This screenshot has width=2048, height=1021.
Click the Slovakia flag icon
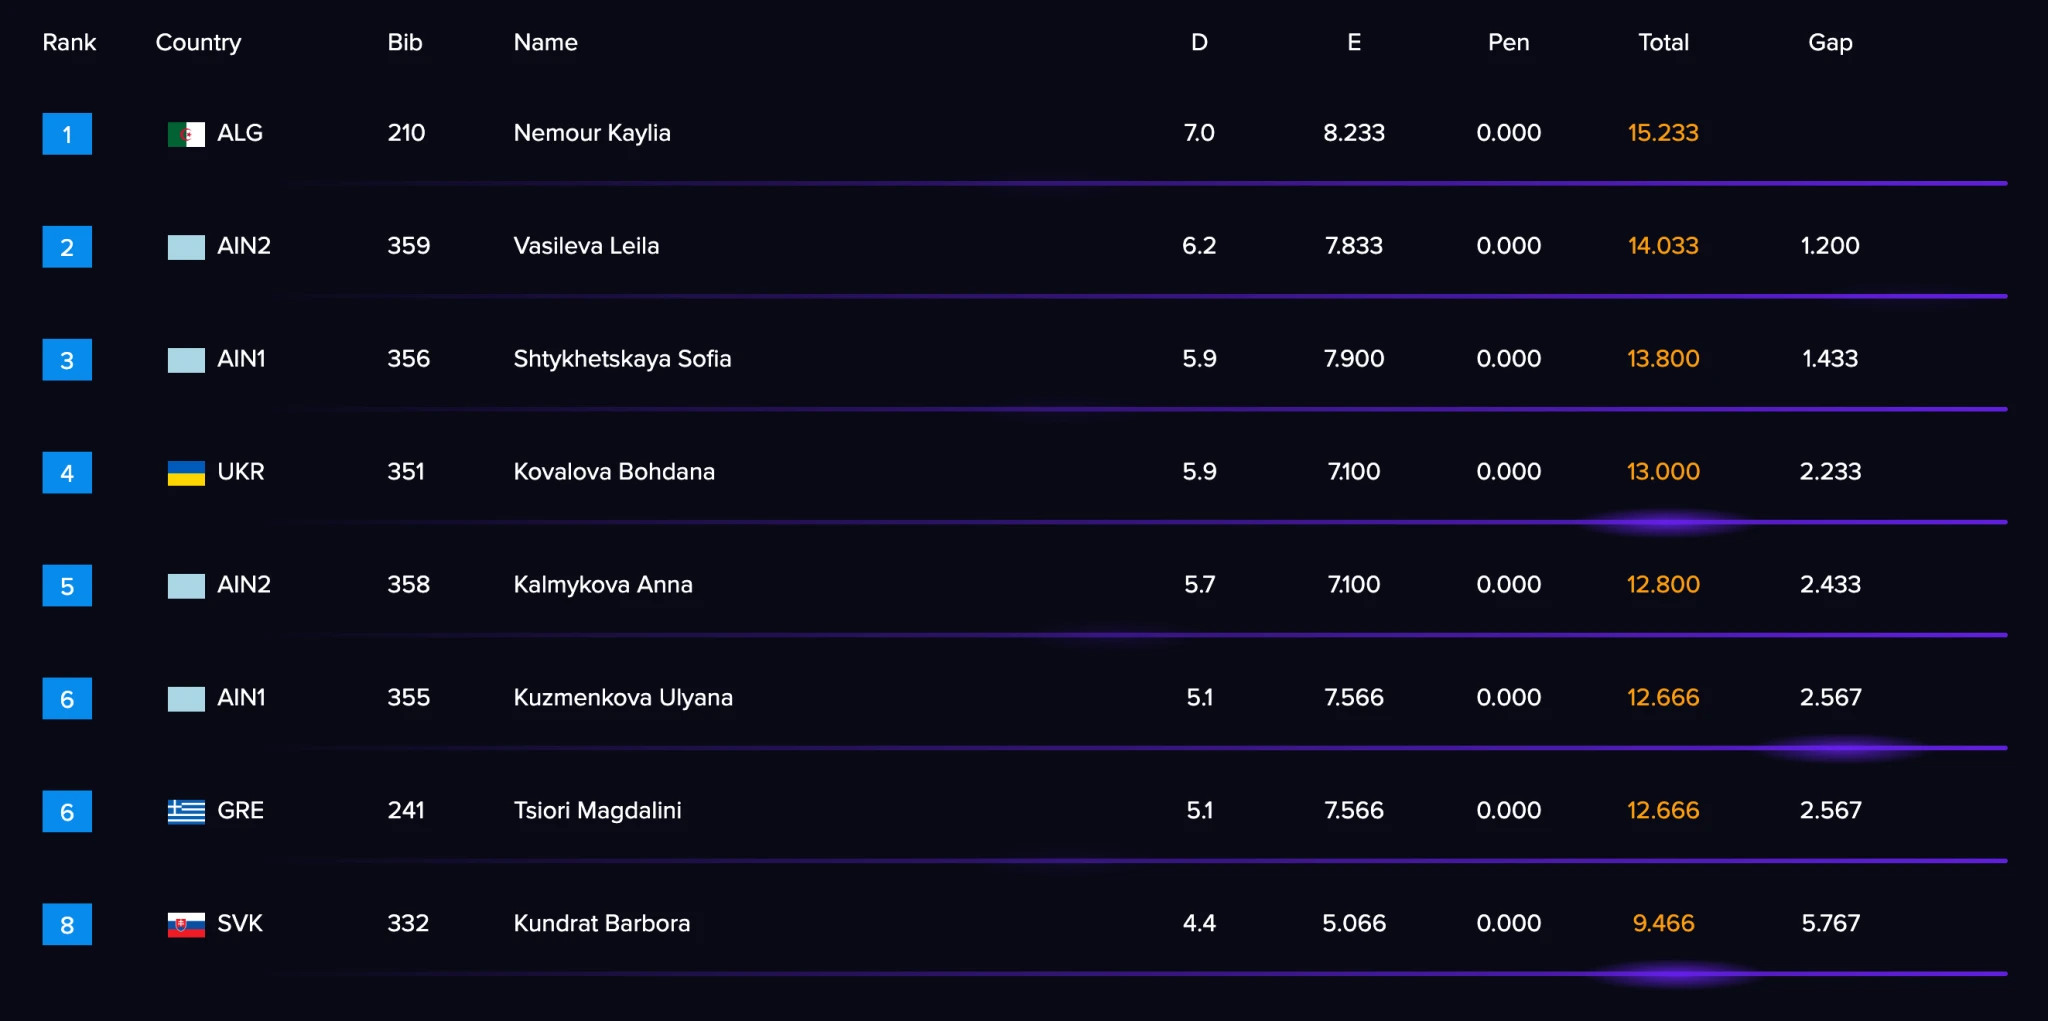(186, 924)
